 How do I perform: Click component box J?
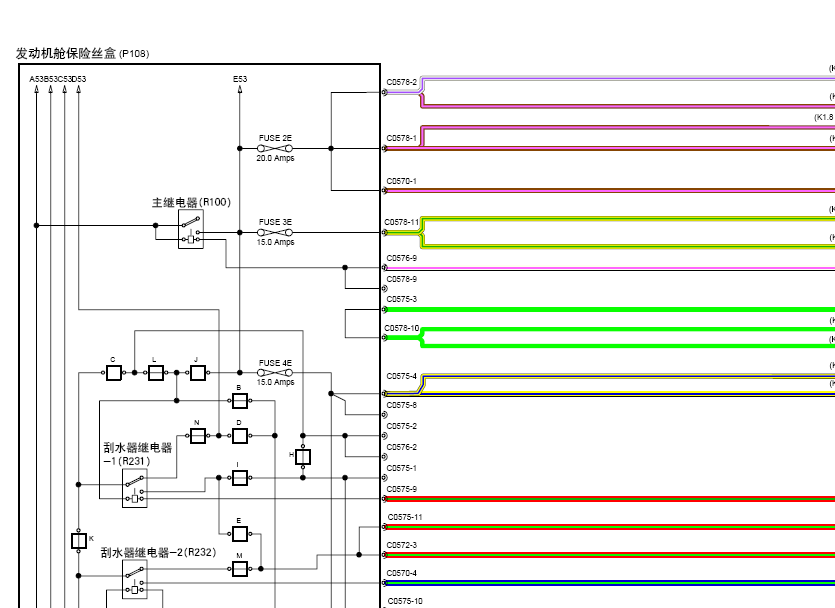coord(198,373)
